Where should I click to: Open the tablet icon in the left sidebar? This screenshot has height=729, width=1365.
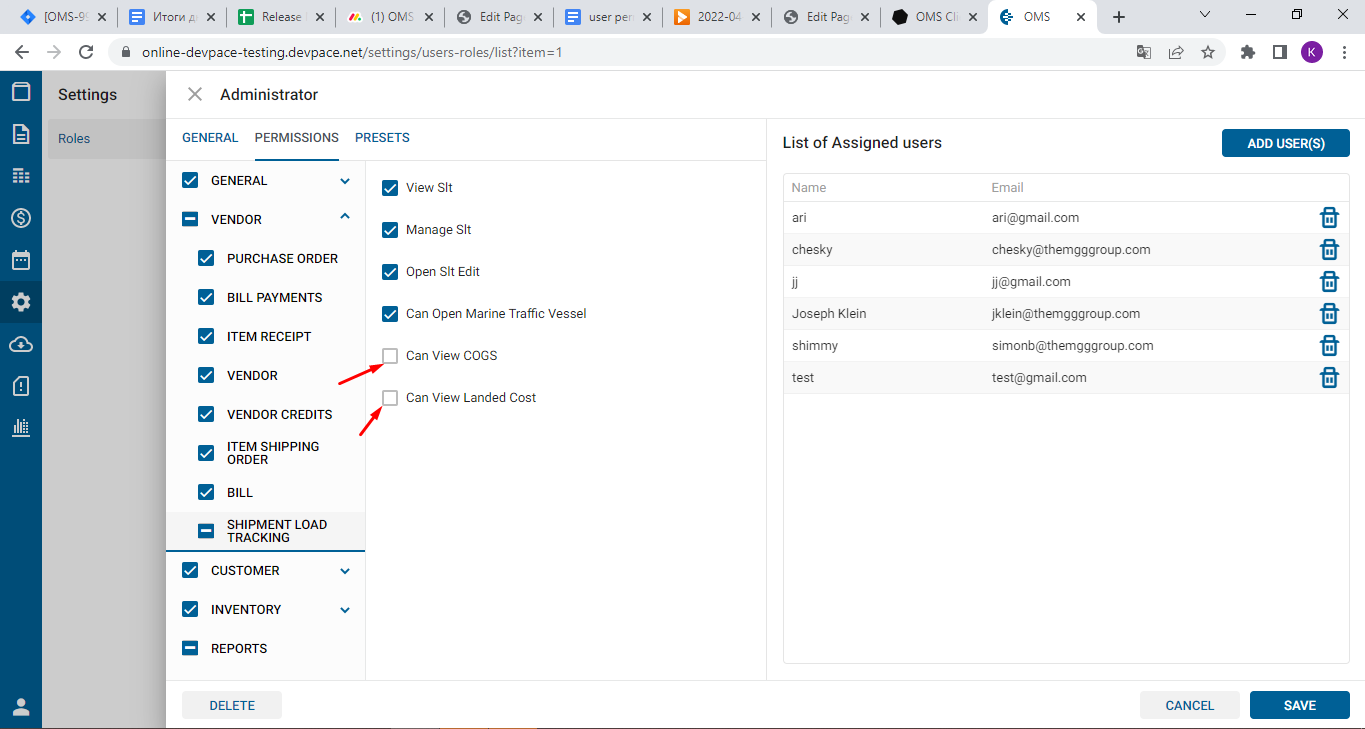click(20, 92)
